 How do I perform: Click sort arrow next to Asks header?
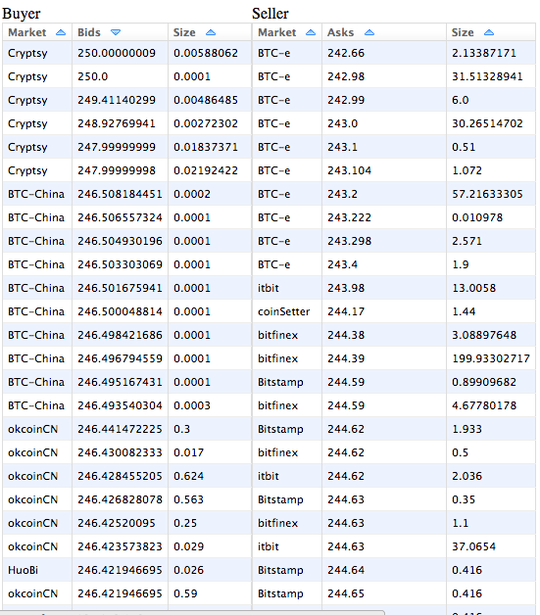(369, 33)
